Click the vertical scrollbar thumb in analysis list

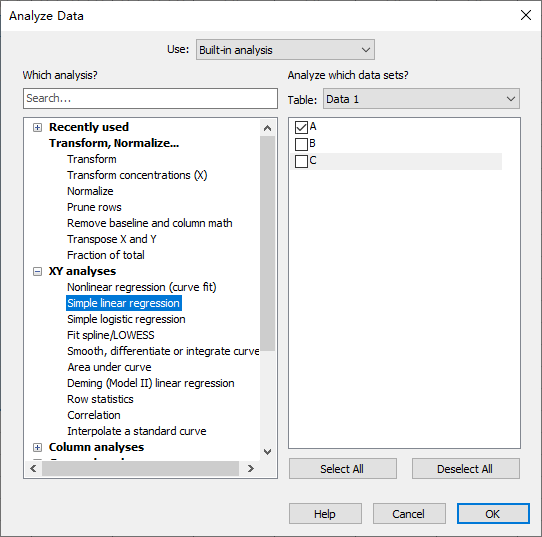[x=267, y=244]
